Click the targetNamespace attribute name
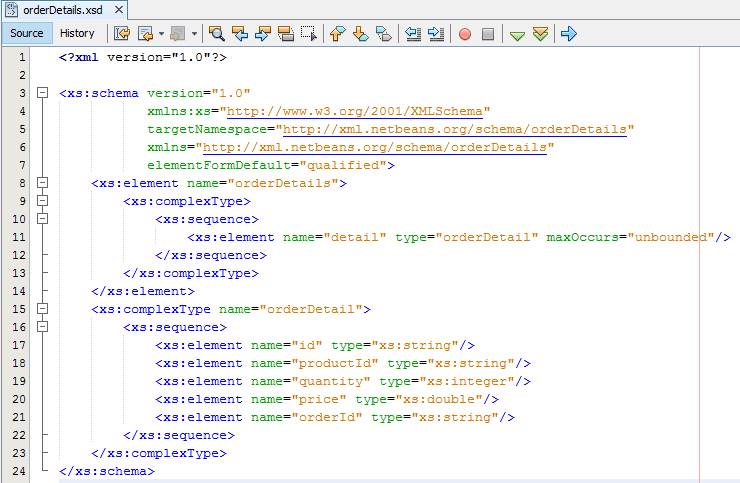This screenshot has height=483, width=740. (207, 129)
